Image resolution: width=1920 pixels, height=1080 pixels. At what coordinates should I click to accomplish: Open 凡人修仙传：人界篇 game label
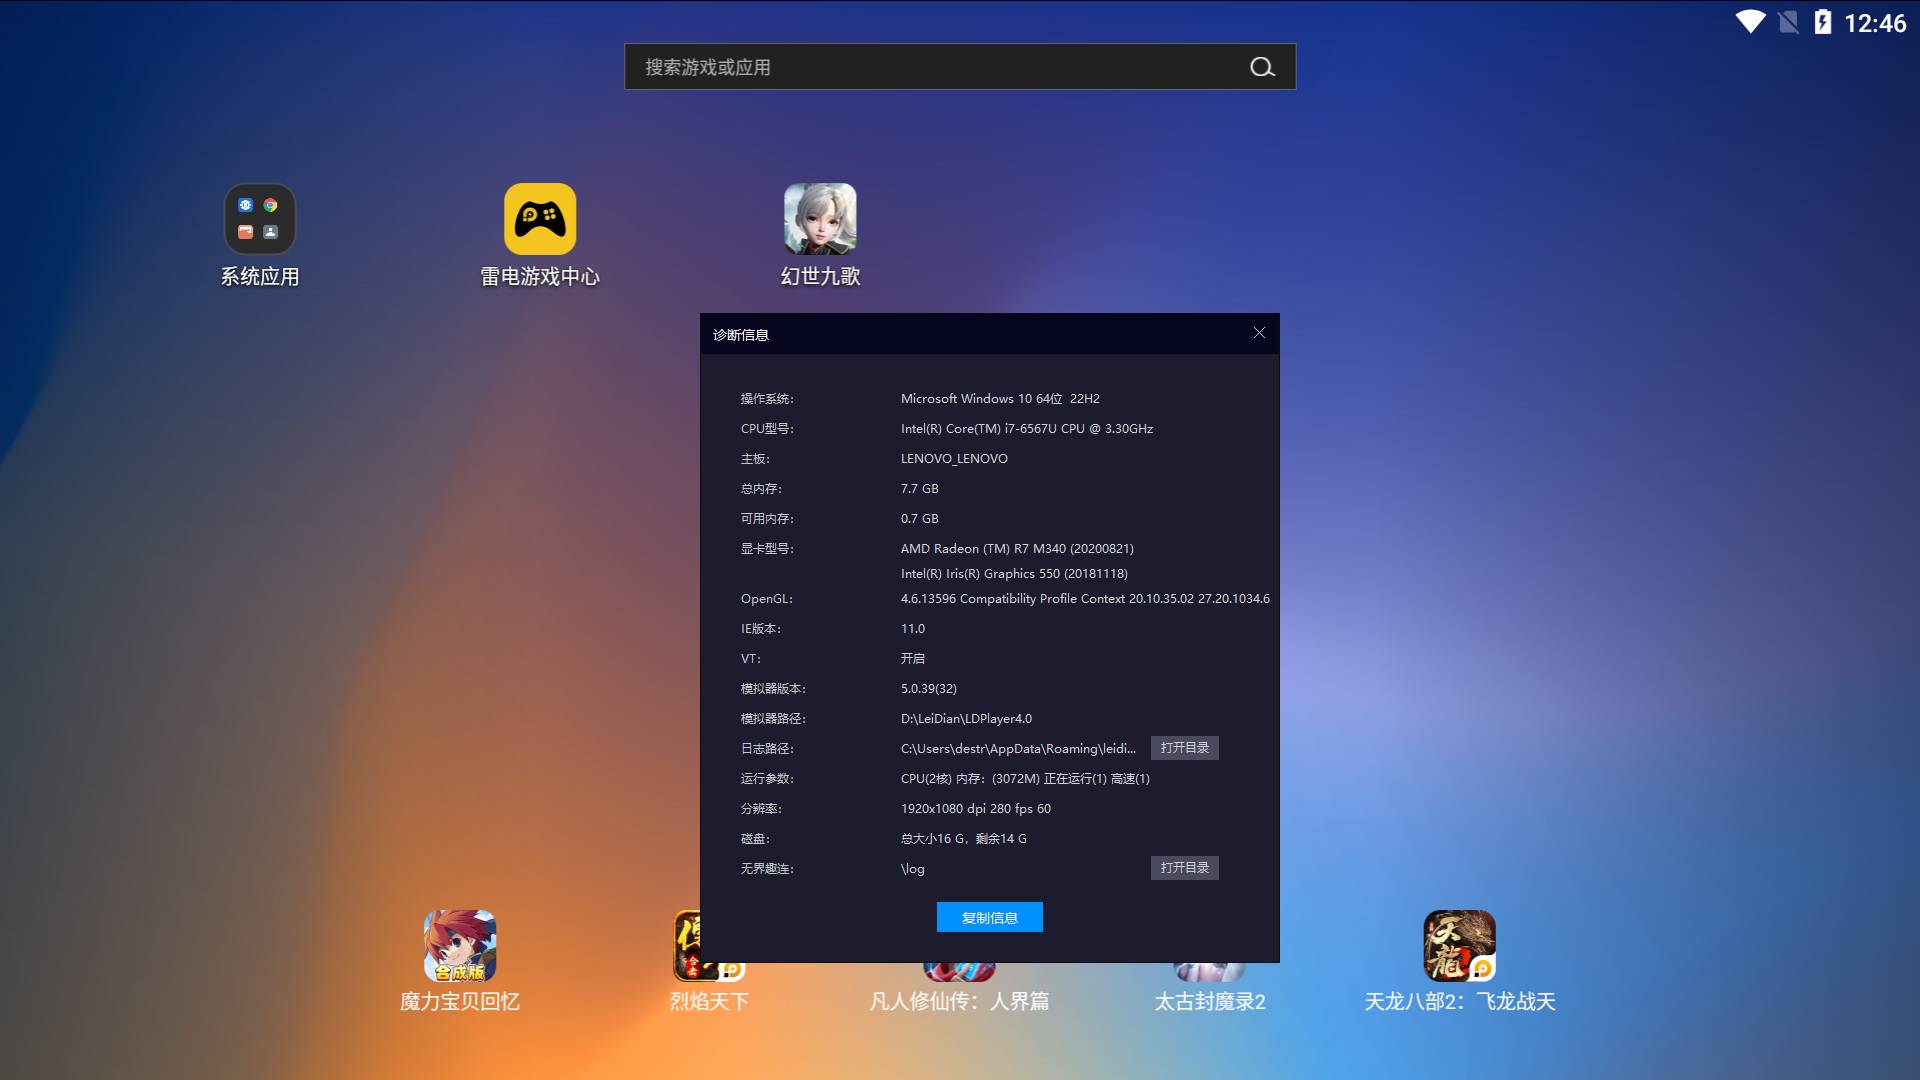959,1001
